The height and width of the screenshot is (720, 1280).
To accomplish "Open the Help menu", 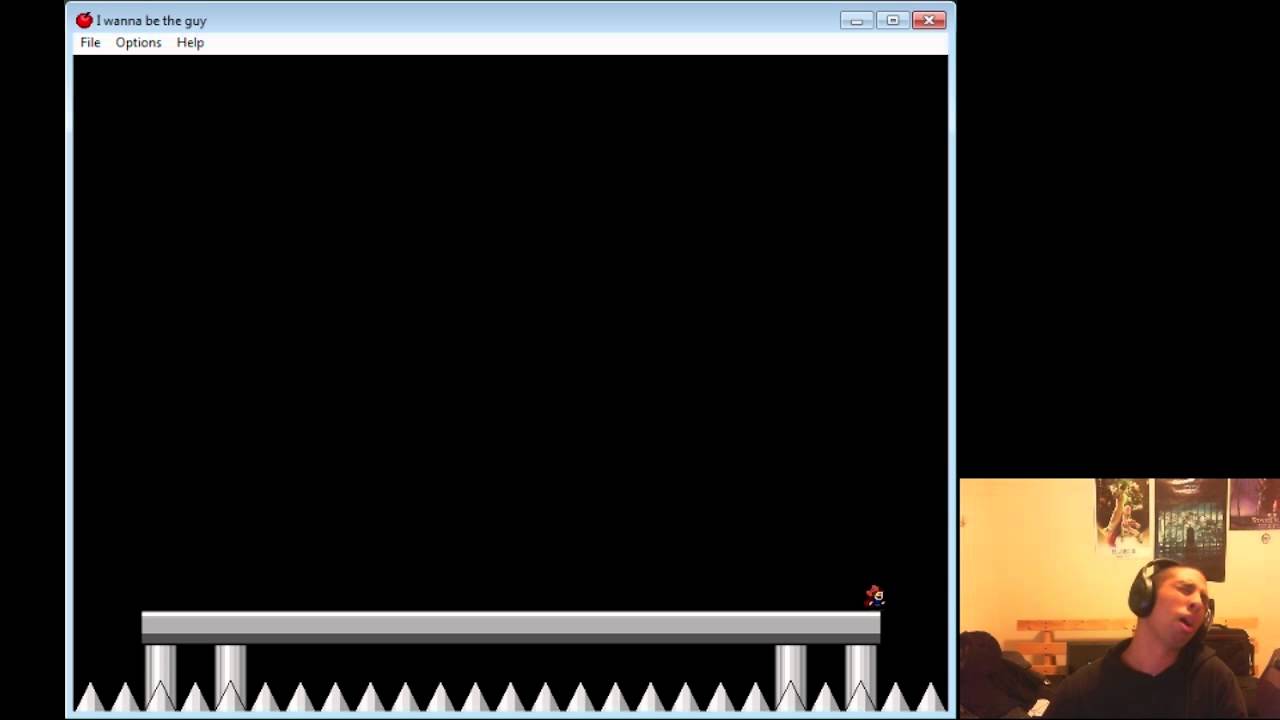I will [x=190, y=42].
